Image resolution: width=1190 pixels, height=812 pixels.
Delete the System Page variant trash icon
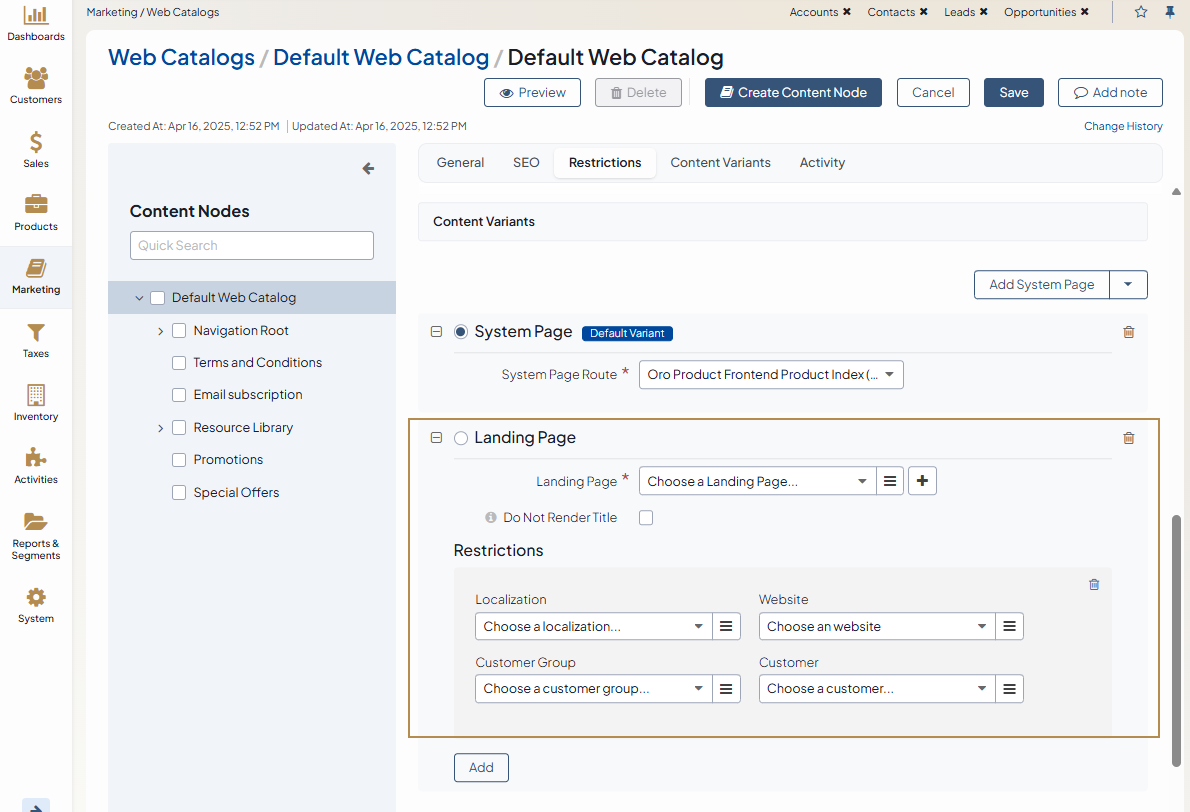pos(1129,332)
